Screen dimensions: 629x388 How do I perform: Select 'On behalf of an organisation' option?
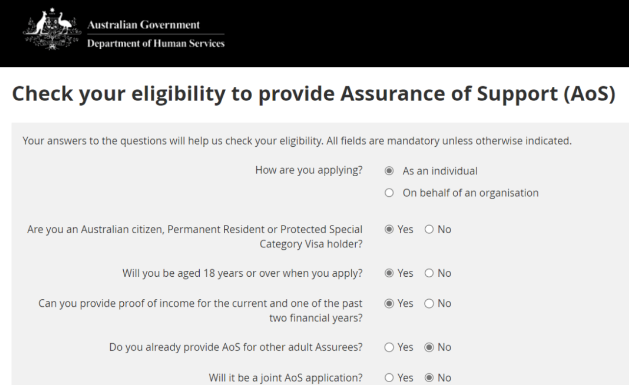[389, 193]
